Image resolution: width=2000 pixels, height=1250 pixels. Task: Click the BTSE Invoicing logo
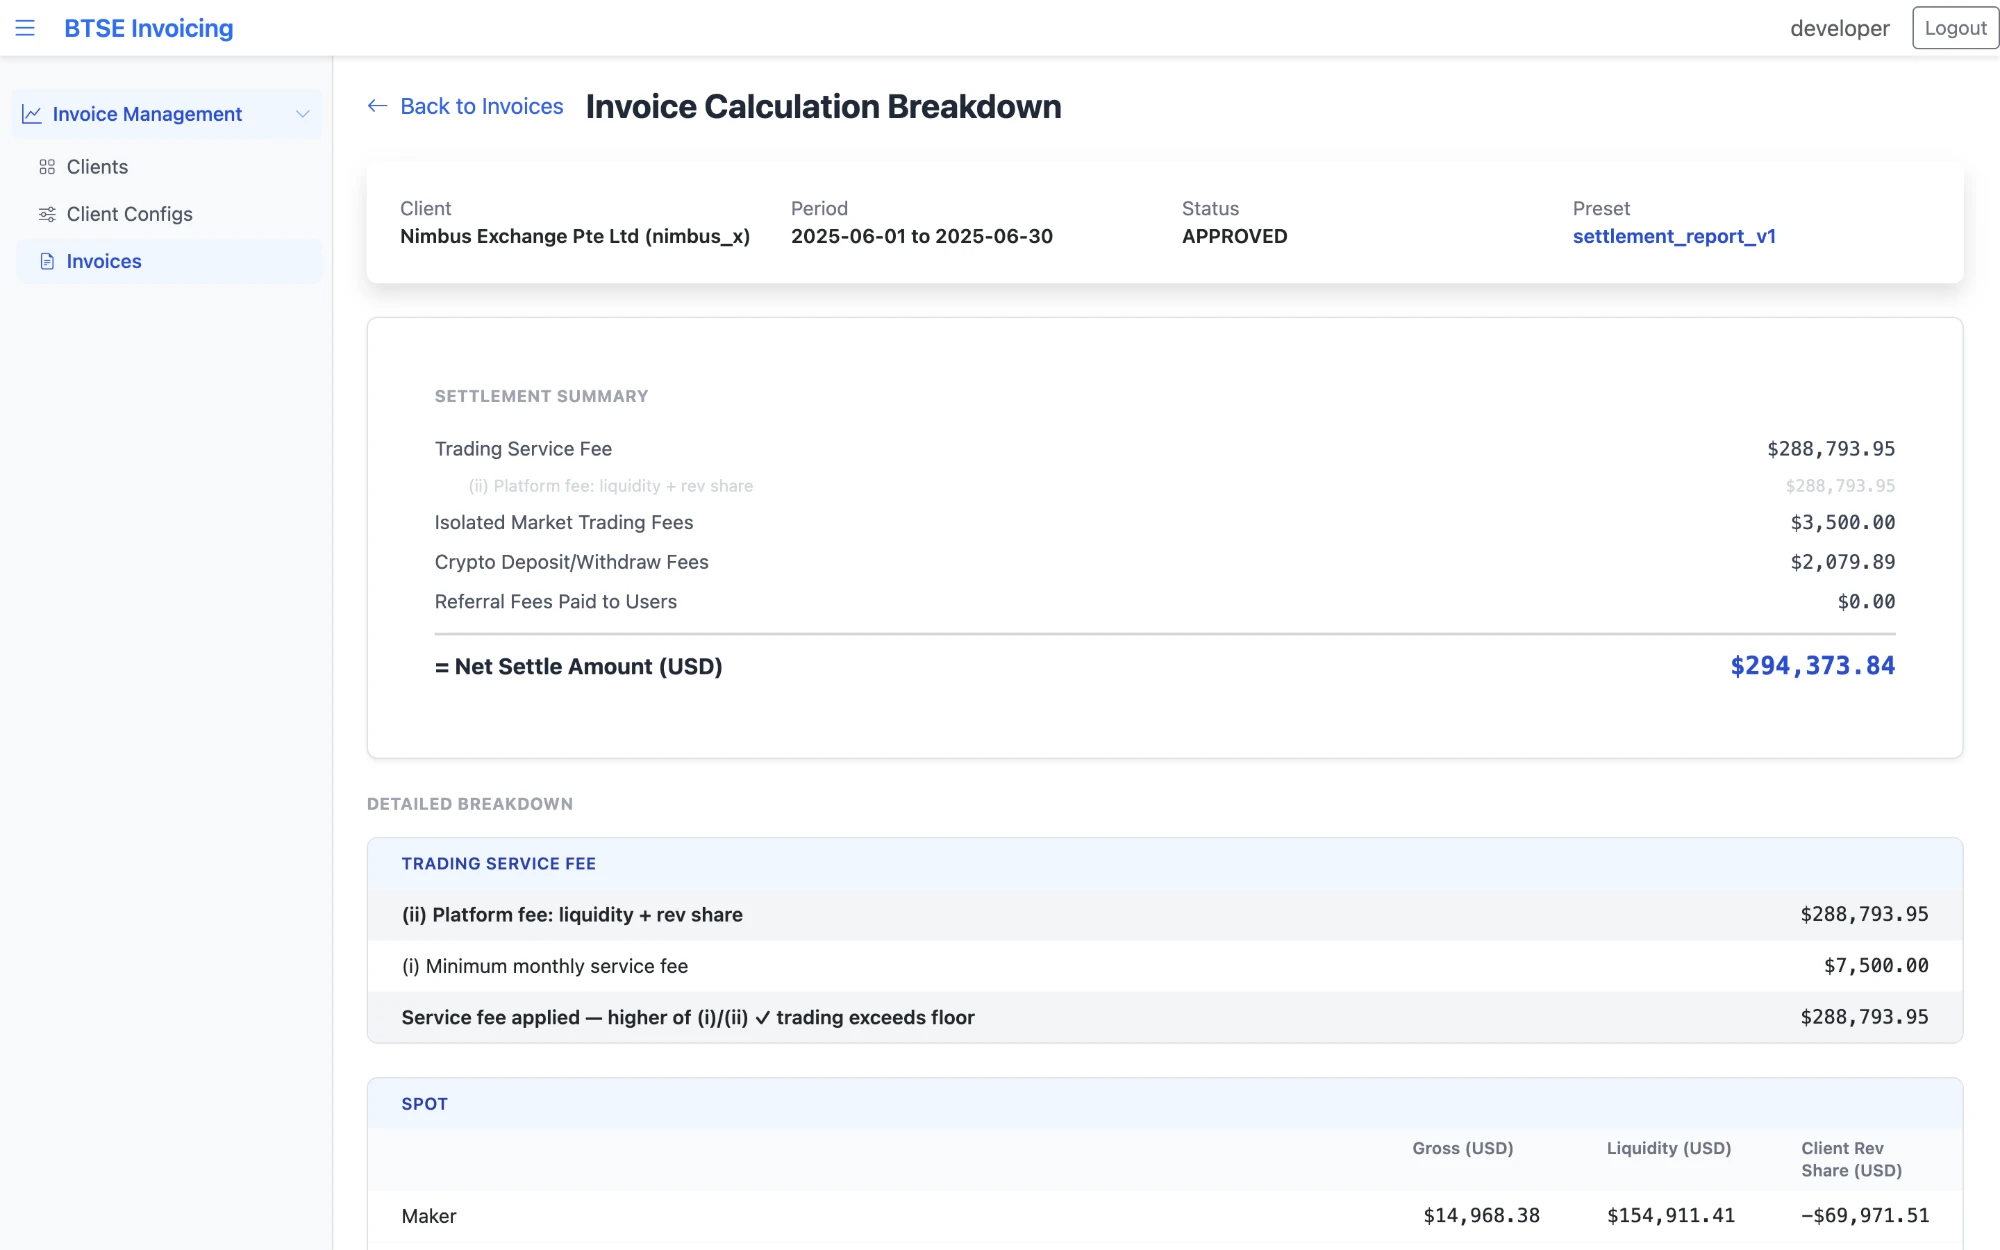149,28
